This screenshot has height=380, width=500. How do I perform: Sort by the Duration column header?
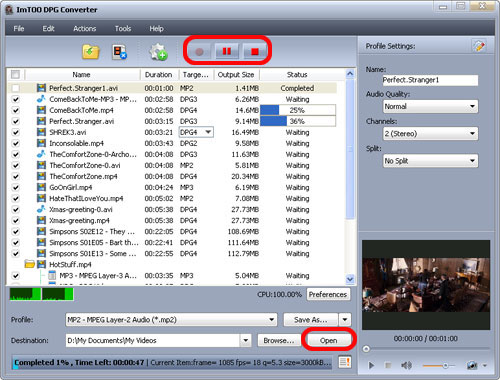pyautogui.click(x=159, y=75)
